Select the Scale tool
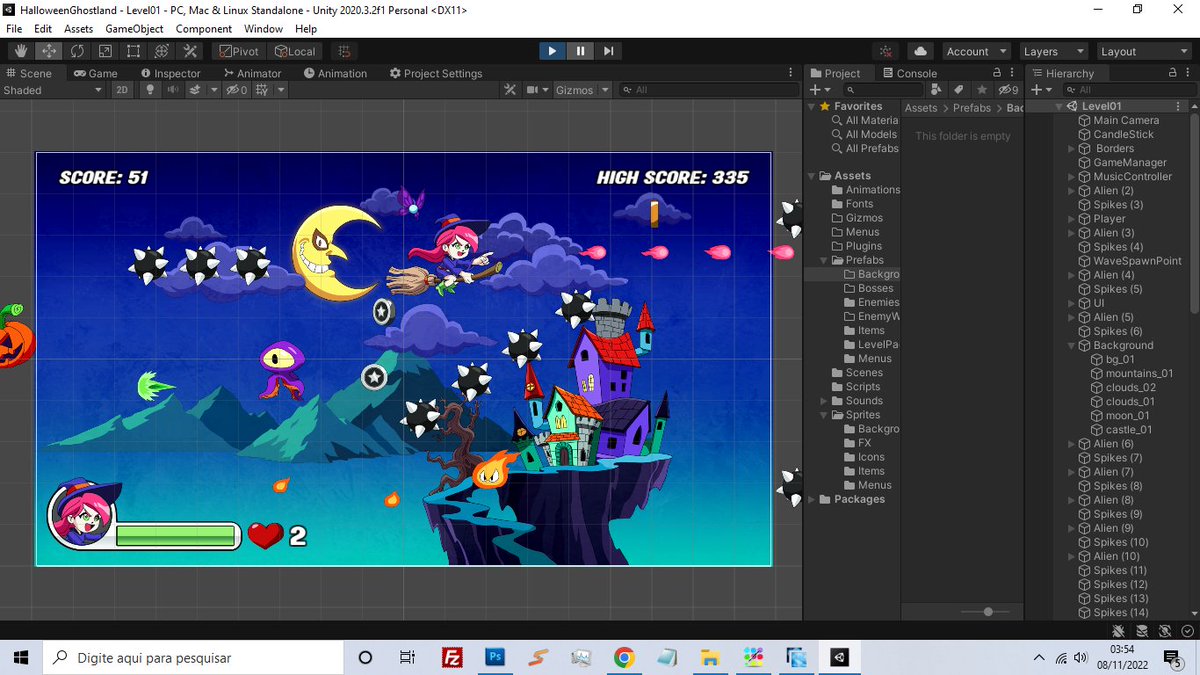The width and height of the screenshot is (1200, 675). click(105, 51)
